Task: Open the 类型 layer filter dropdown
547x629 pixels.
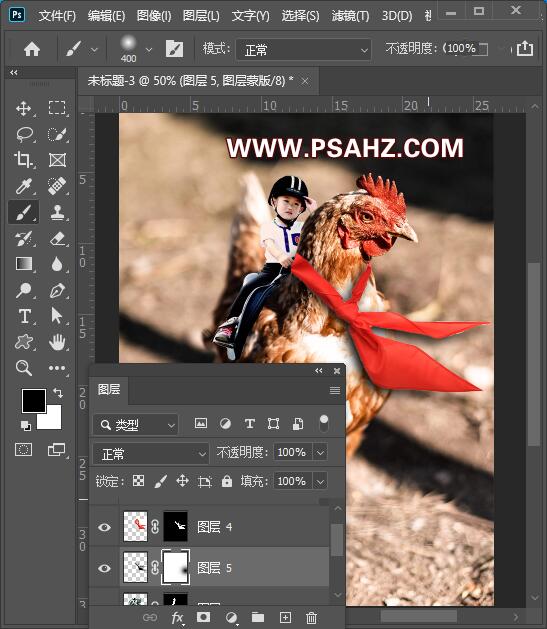Action: [x=136, y=425]
